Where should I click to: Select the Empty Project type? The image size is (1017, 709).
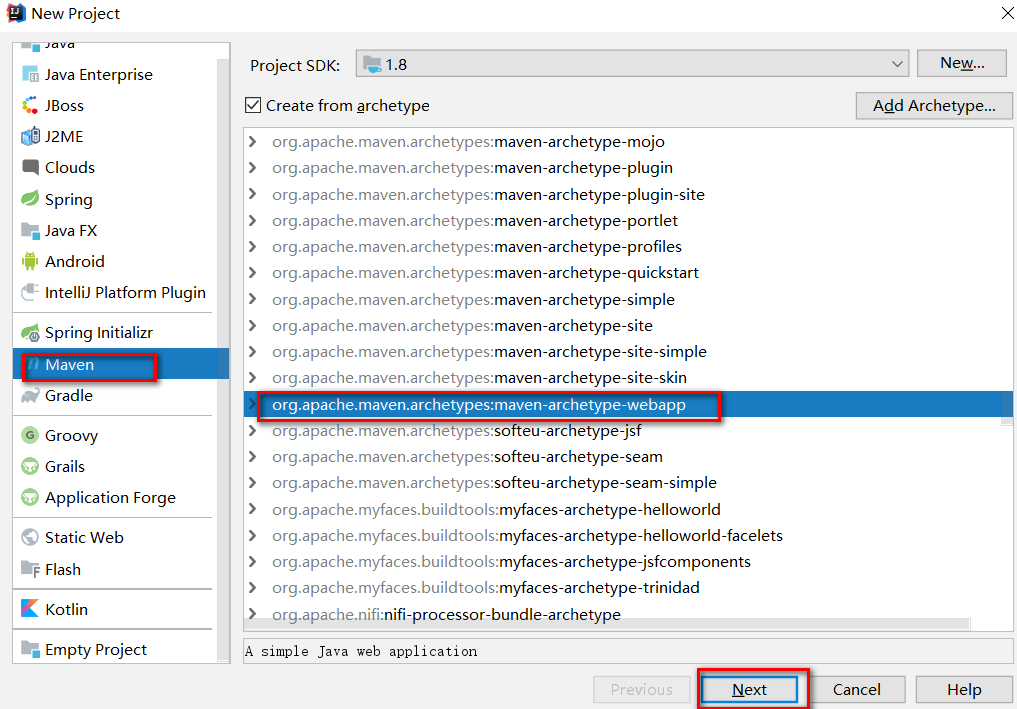coord(115,649)
